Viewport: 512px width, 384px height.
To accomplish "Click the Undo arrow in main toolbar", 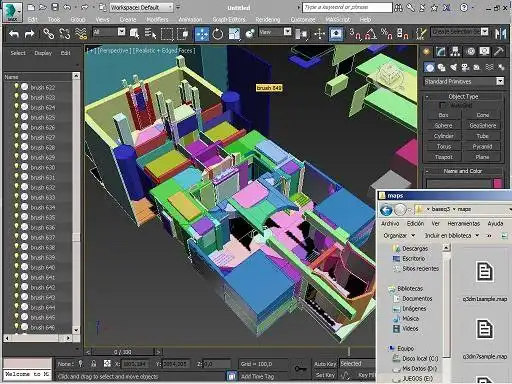I will point(14,34).
